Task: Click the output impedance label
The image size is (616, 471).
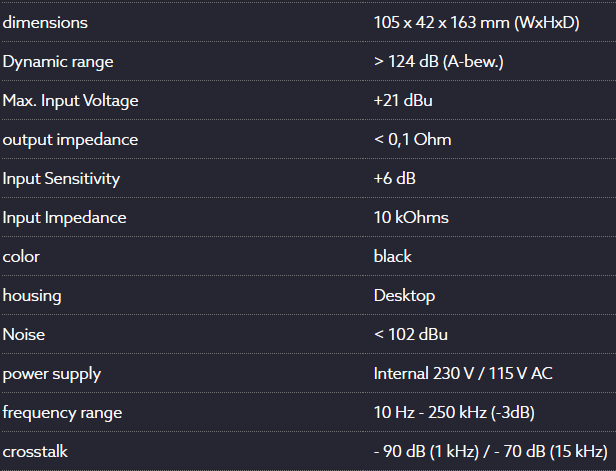Action: tap(70, 140)
